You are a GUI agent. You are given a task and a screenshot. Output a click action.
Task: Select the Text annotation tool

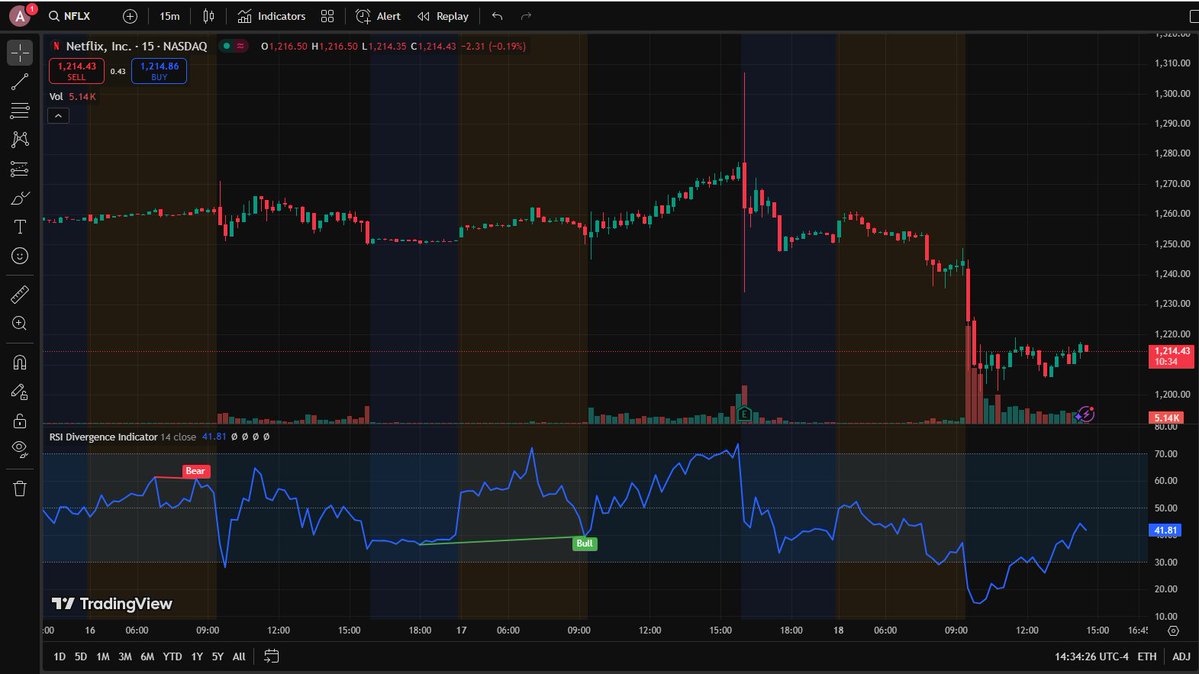coord(20,226)
